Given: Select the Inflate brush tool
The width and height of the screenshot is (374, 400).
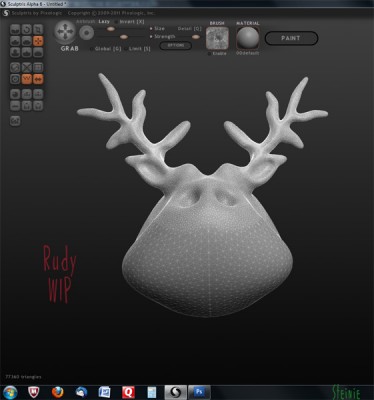Looking at the screenshot, I should (15, 53).
